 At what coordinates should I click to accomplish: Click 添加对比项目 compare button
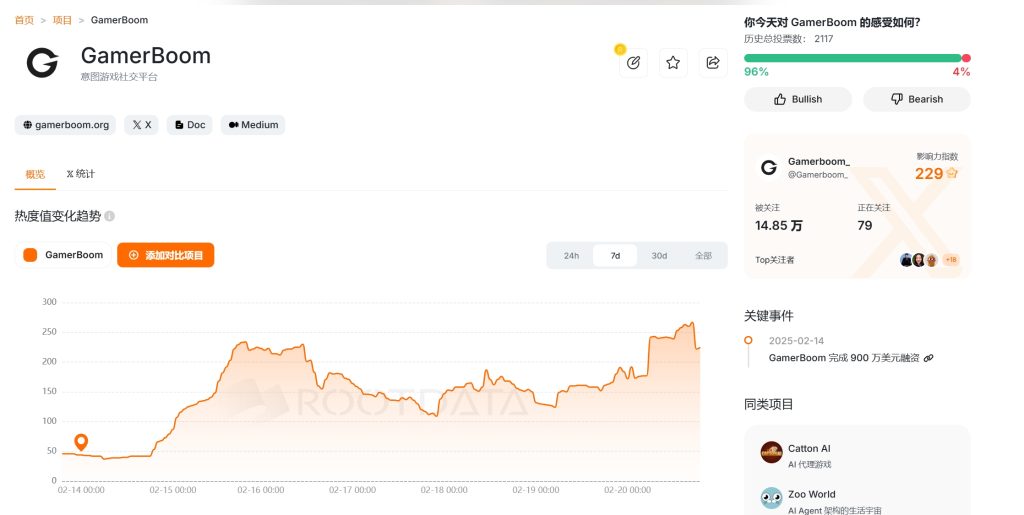(166, 255)
